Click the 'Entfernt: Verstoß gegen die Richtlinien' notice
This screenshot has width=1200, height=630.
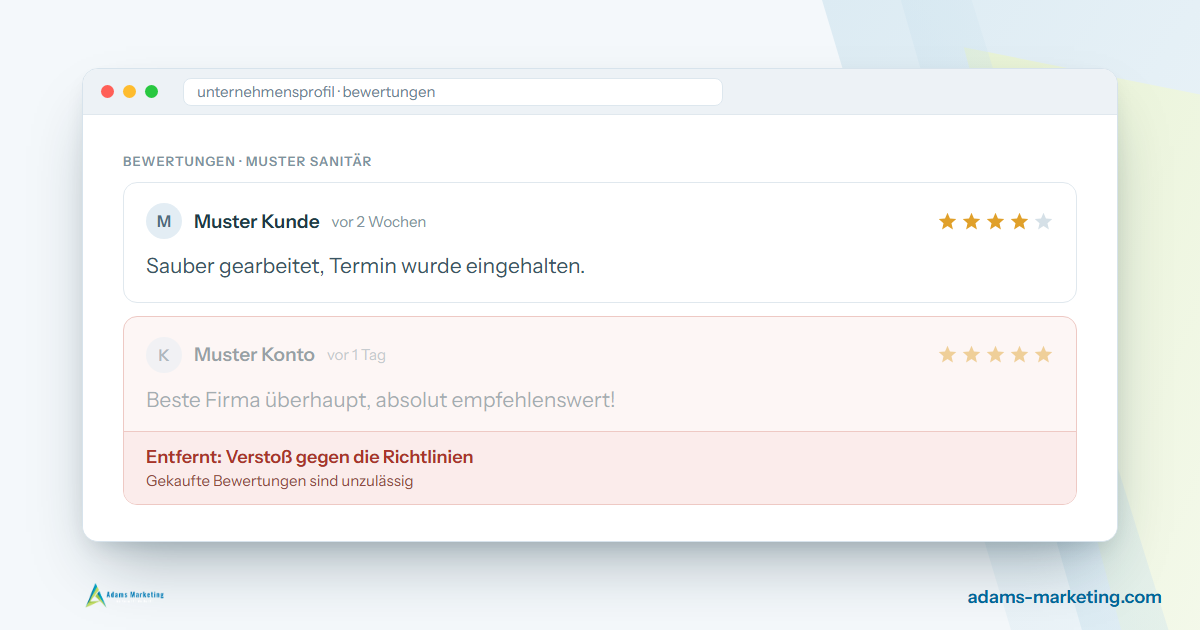click(x=310, y=457)
